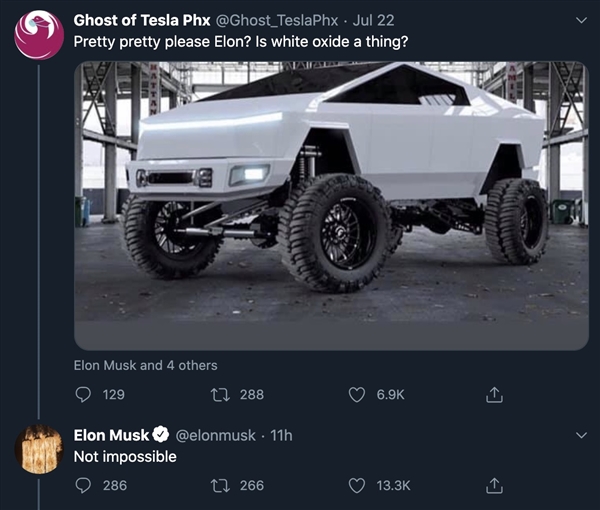
Task: Retweet Elon Musk's "Not impossible" reply
Action: coord(220,486)
